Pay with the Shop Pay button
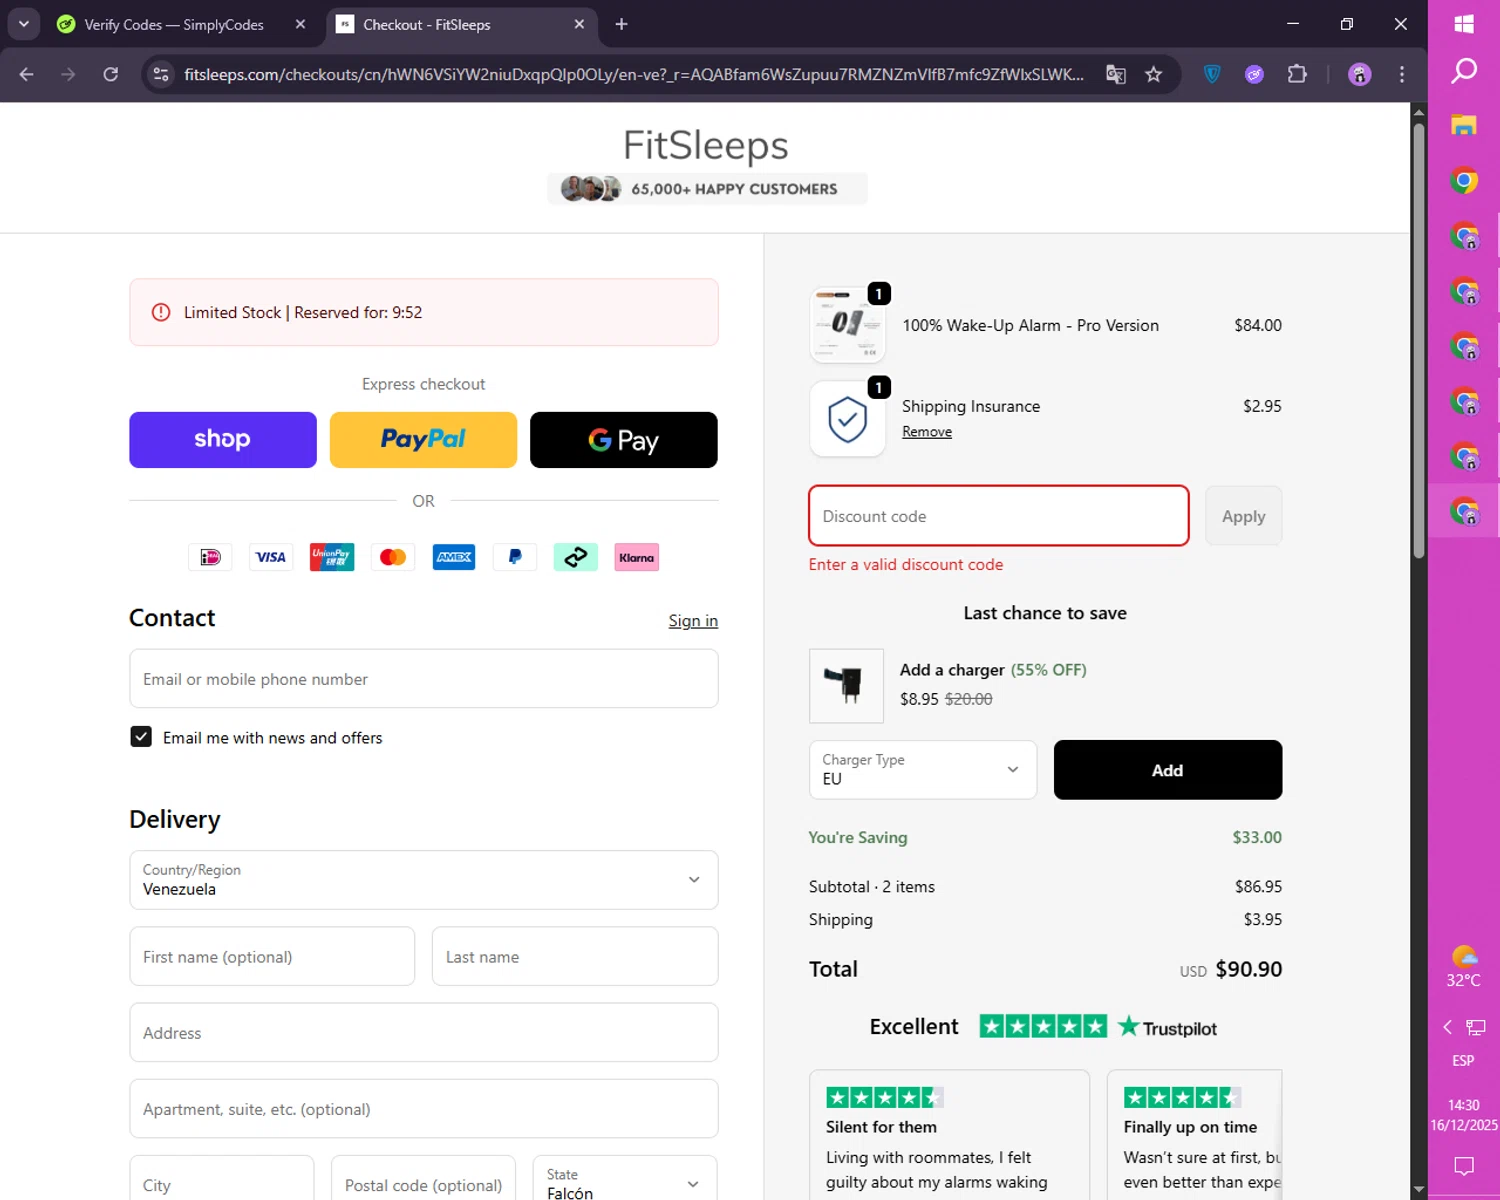This screenshot has width=1500, height=1200. [x=223, y=440]
